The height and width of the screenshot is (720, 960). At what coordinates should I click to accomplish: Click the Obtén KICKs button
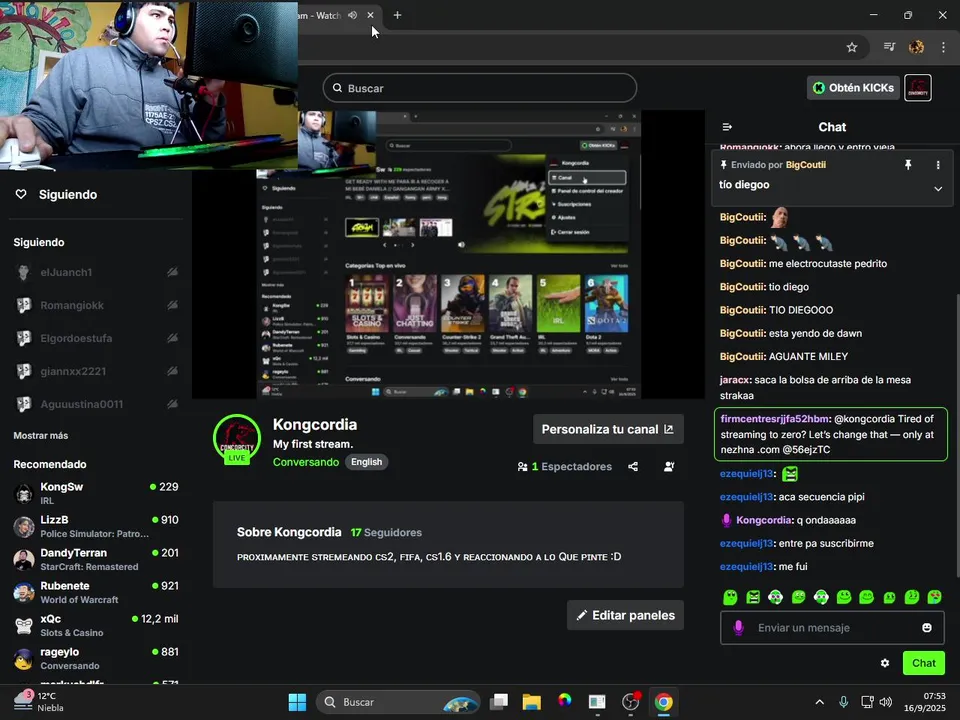point(853,88)
